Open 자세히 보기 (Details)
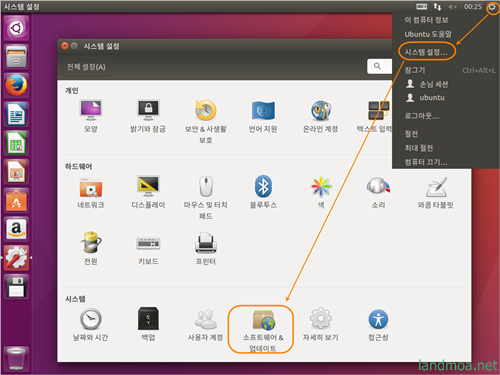The image size is (500, 375). [321, 324]
